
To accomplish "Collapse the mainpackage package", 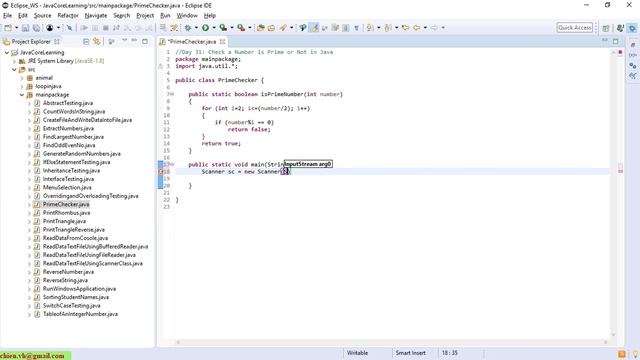I will point(22,95).
